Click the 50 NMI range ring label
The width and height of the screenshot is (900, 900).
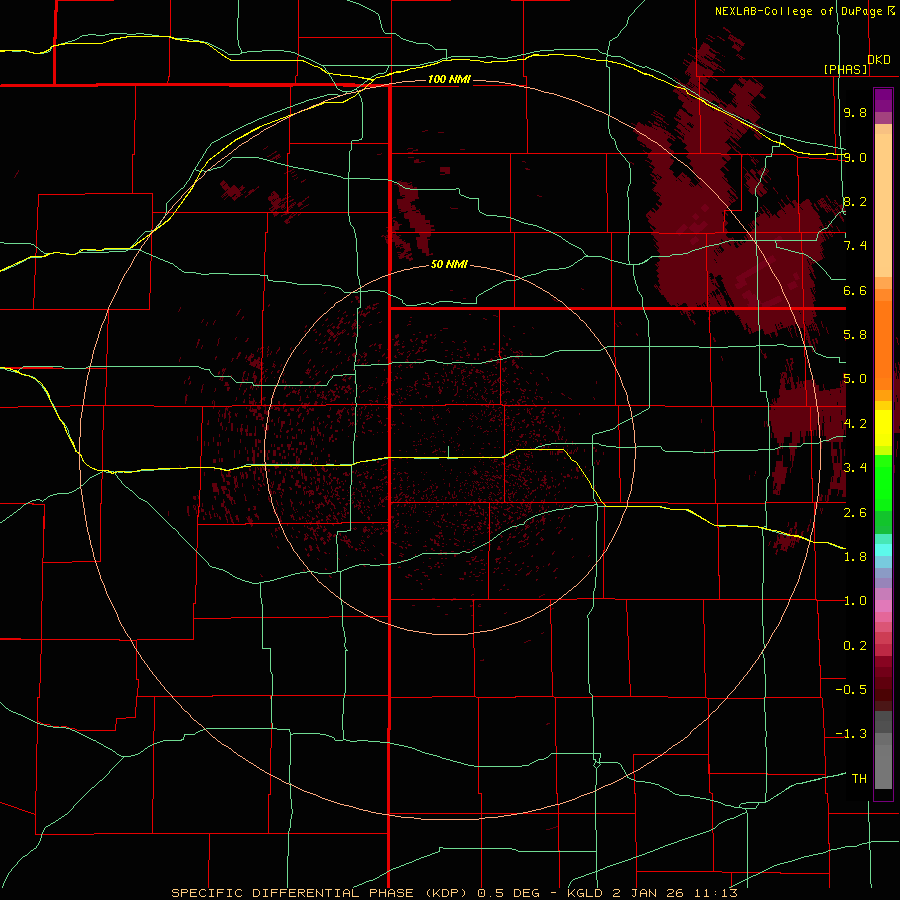[449, 265]
